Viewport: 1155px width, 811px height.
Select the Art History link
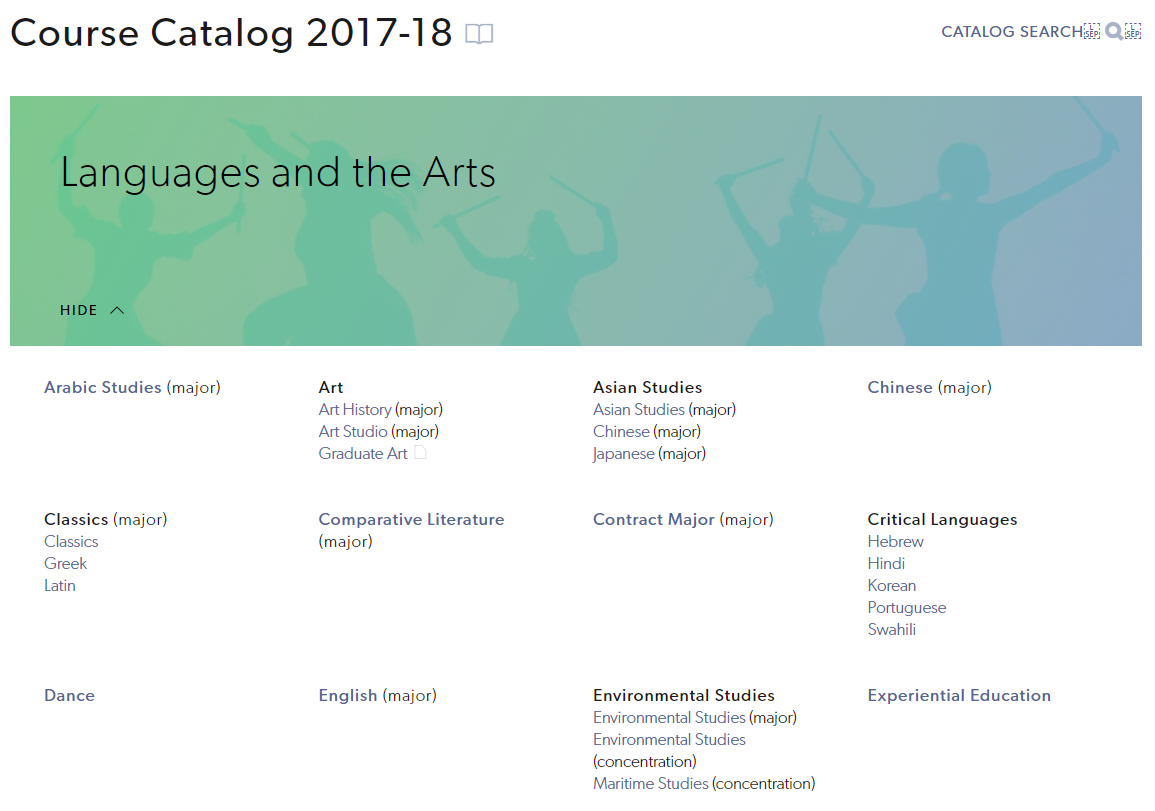click(354, 410)
